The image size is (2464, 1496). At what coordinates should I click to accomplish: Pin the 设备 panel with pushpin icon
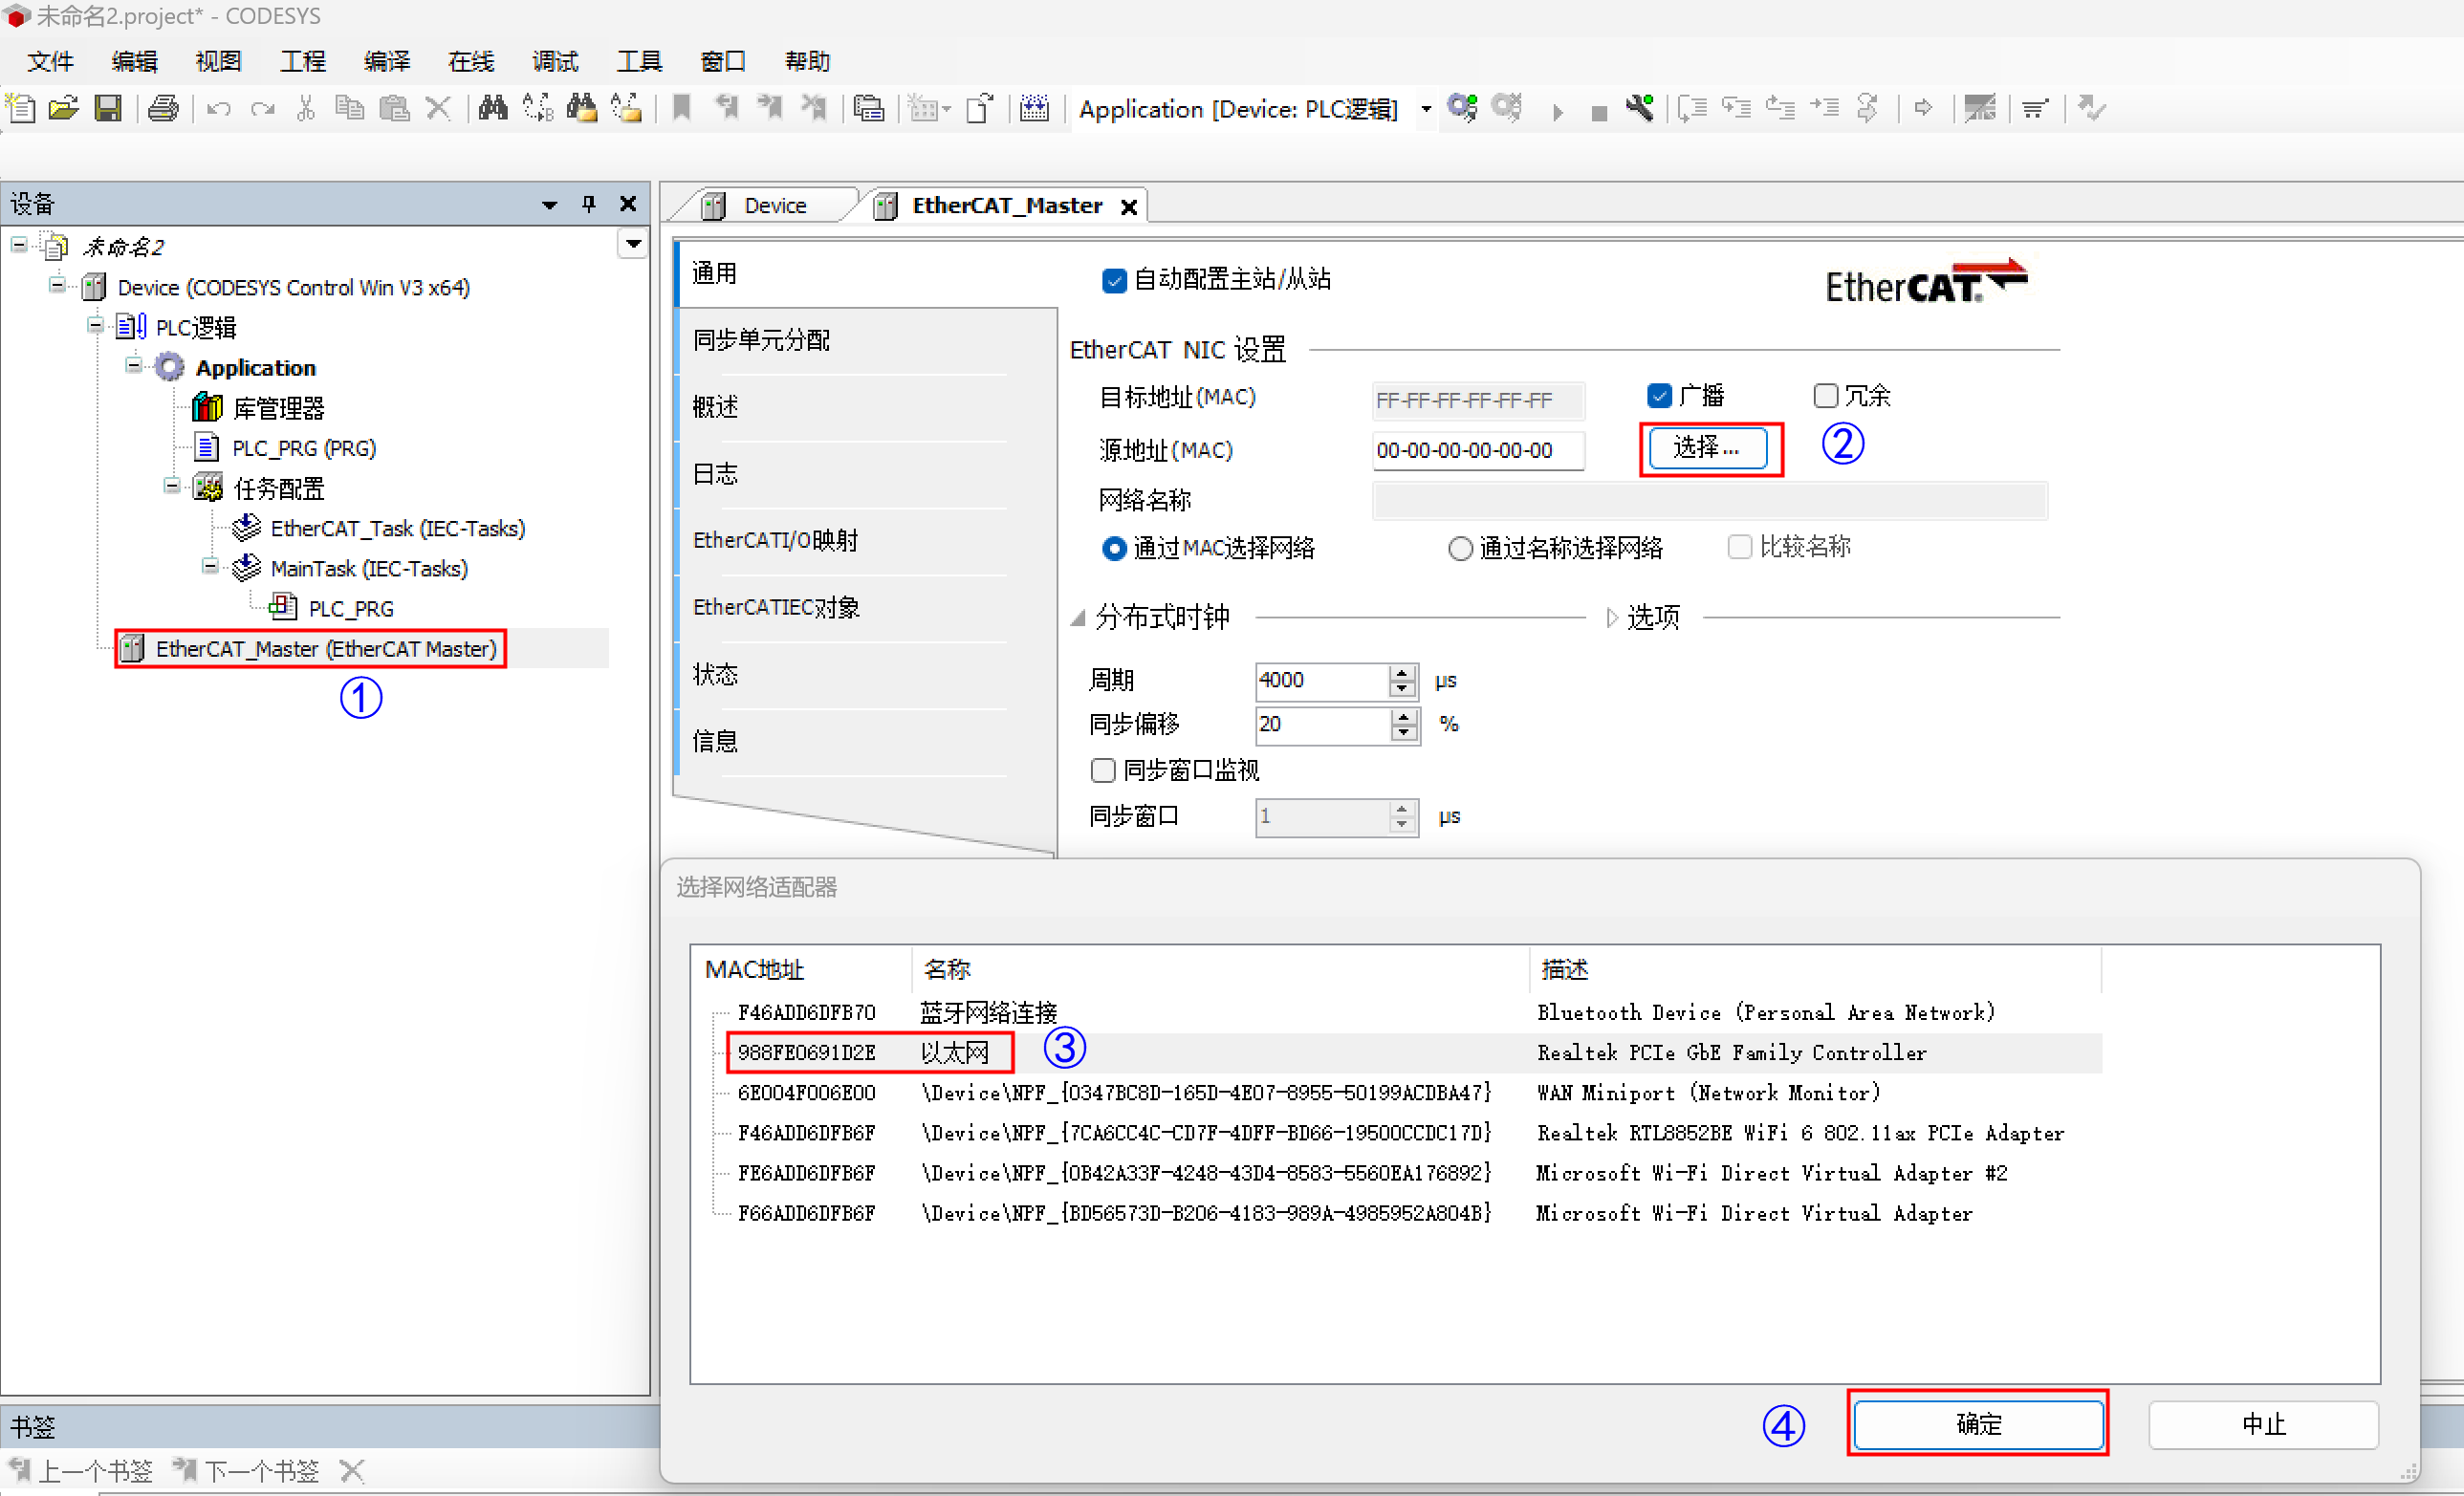click(x=588, y=204)
